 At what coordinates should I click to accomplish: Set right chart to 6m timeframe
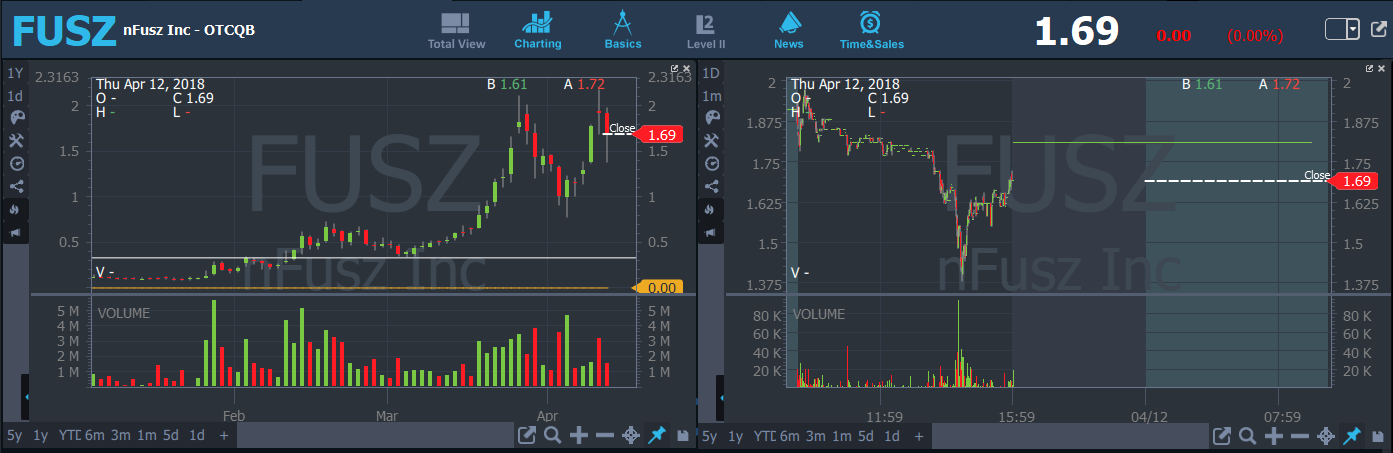pos(790,436)
